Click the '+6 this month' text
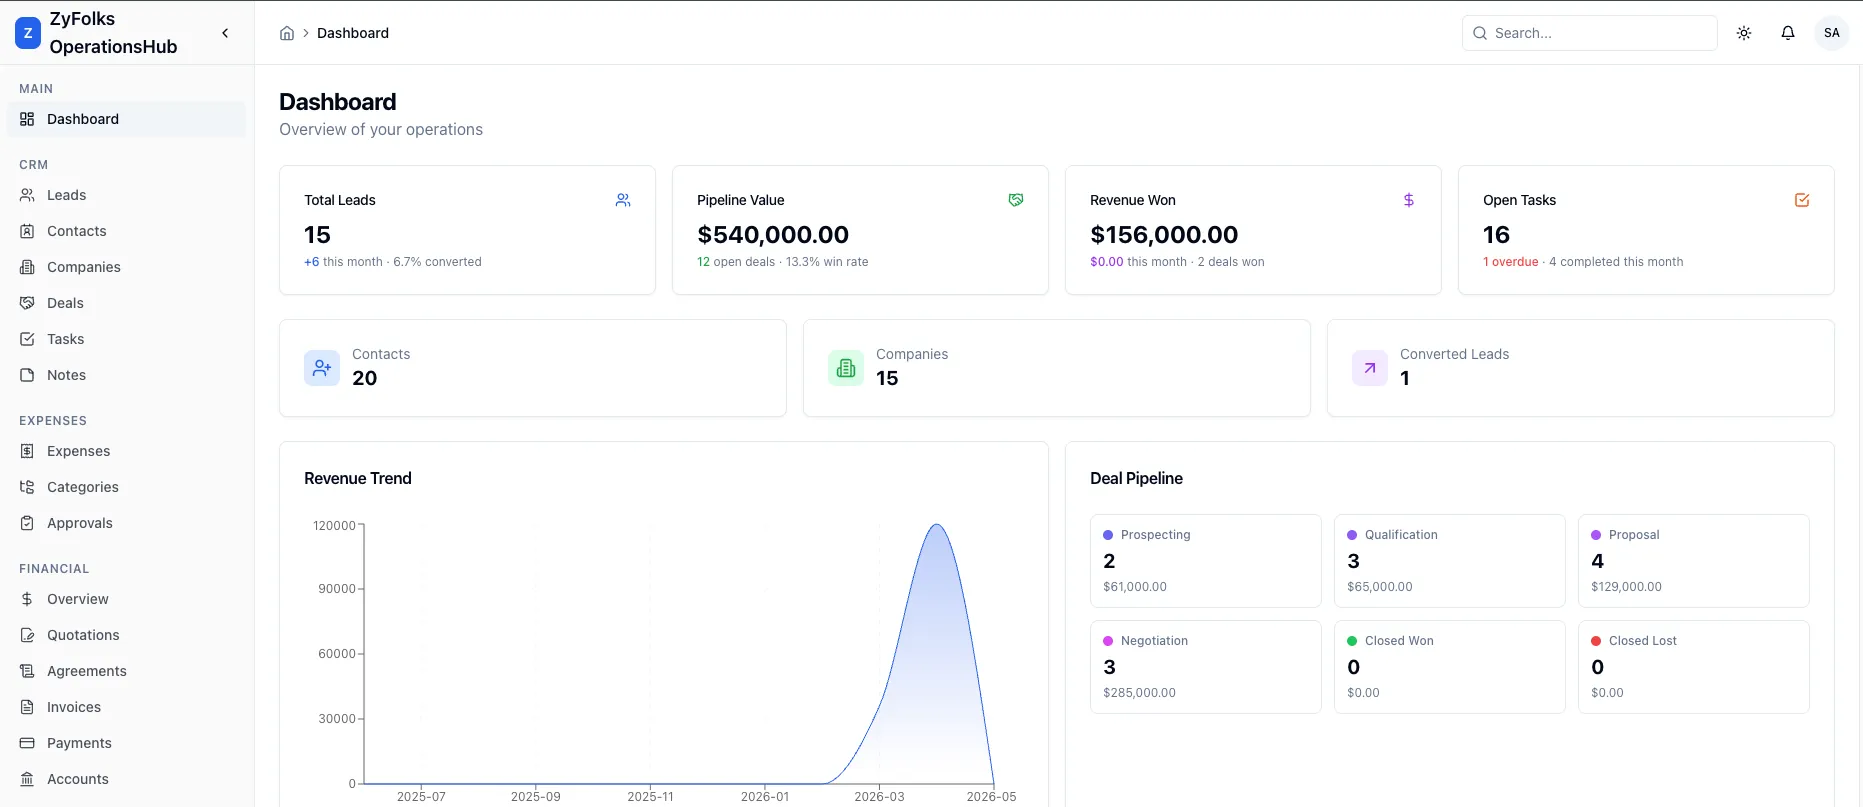 point(343,262)
